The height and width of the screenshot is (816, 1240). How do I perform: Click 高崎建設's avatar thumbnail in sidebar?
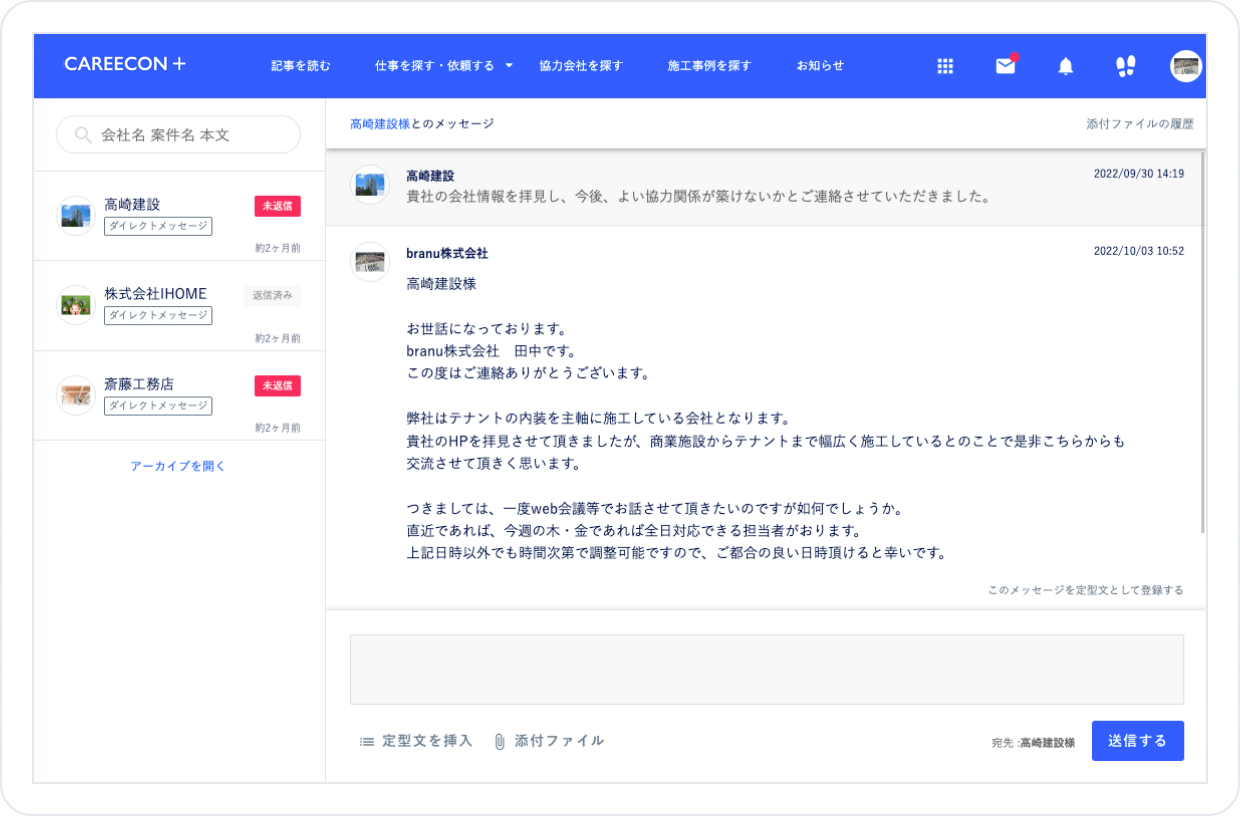click(x=75, y=213)
